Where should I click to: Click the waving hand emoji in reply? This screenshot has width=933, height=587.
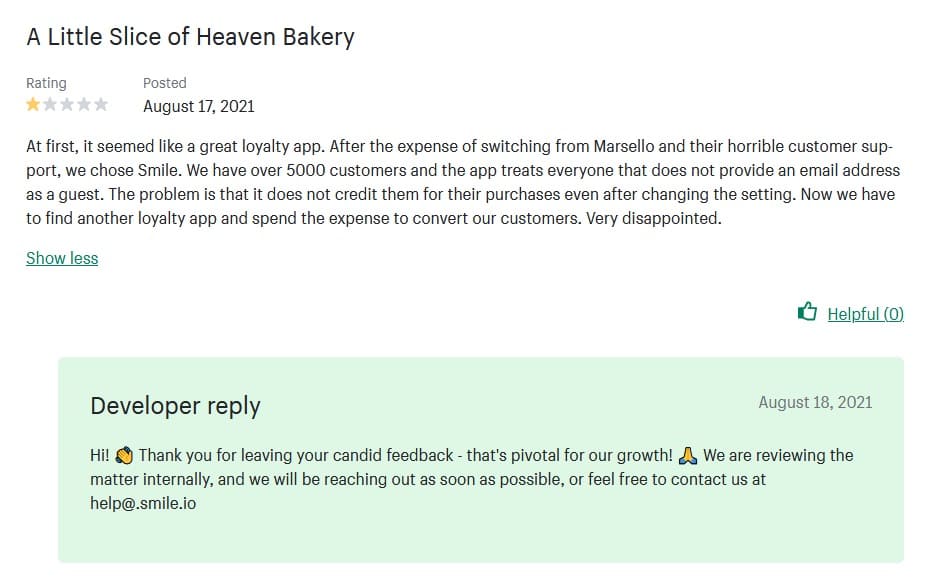pyautogui.click(x=124, y=456)
